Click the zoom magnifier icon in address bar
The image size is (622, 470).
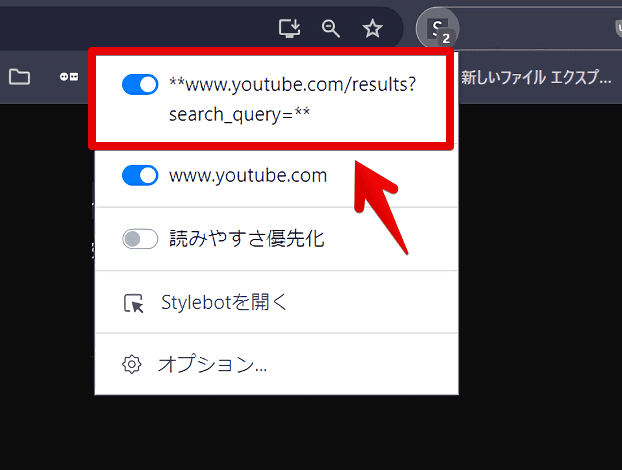[x=330, y=29]
